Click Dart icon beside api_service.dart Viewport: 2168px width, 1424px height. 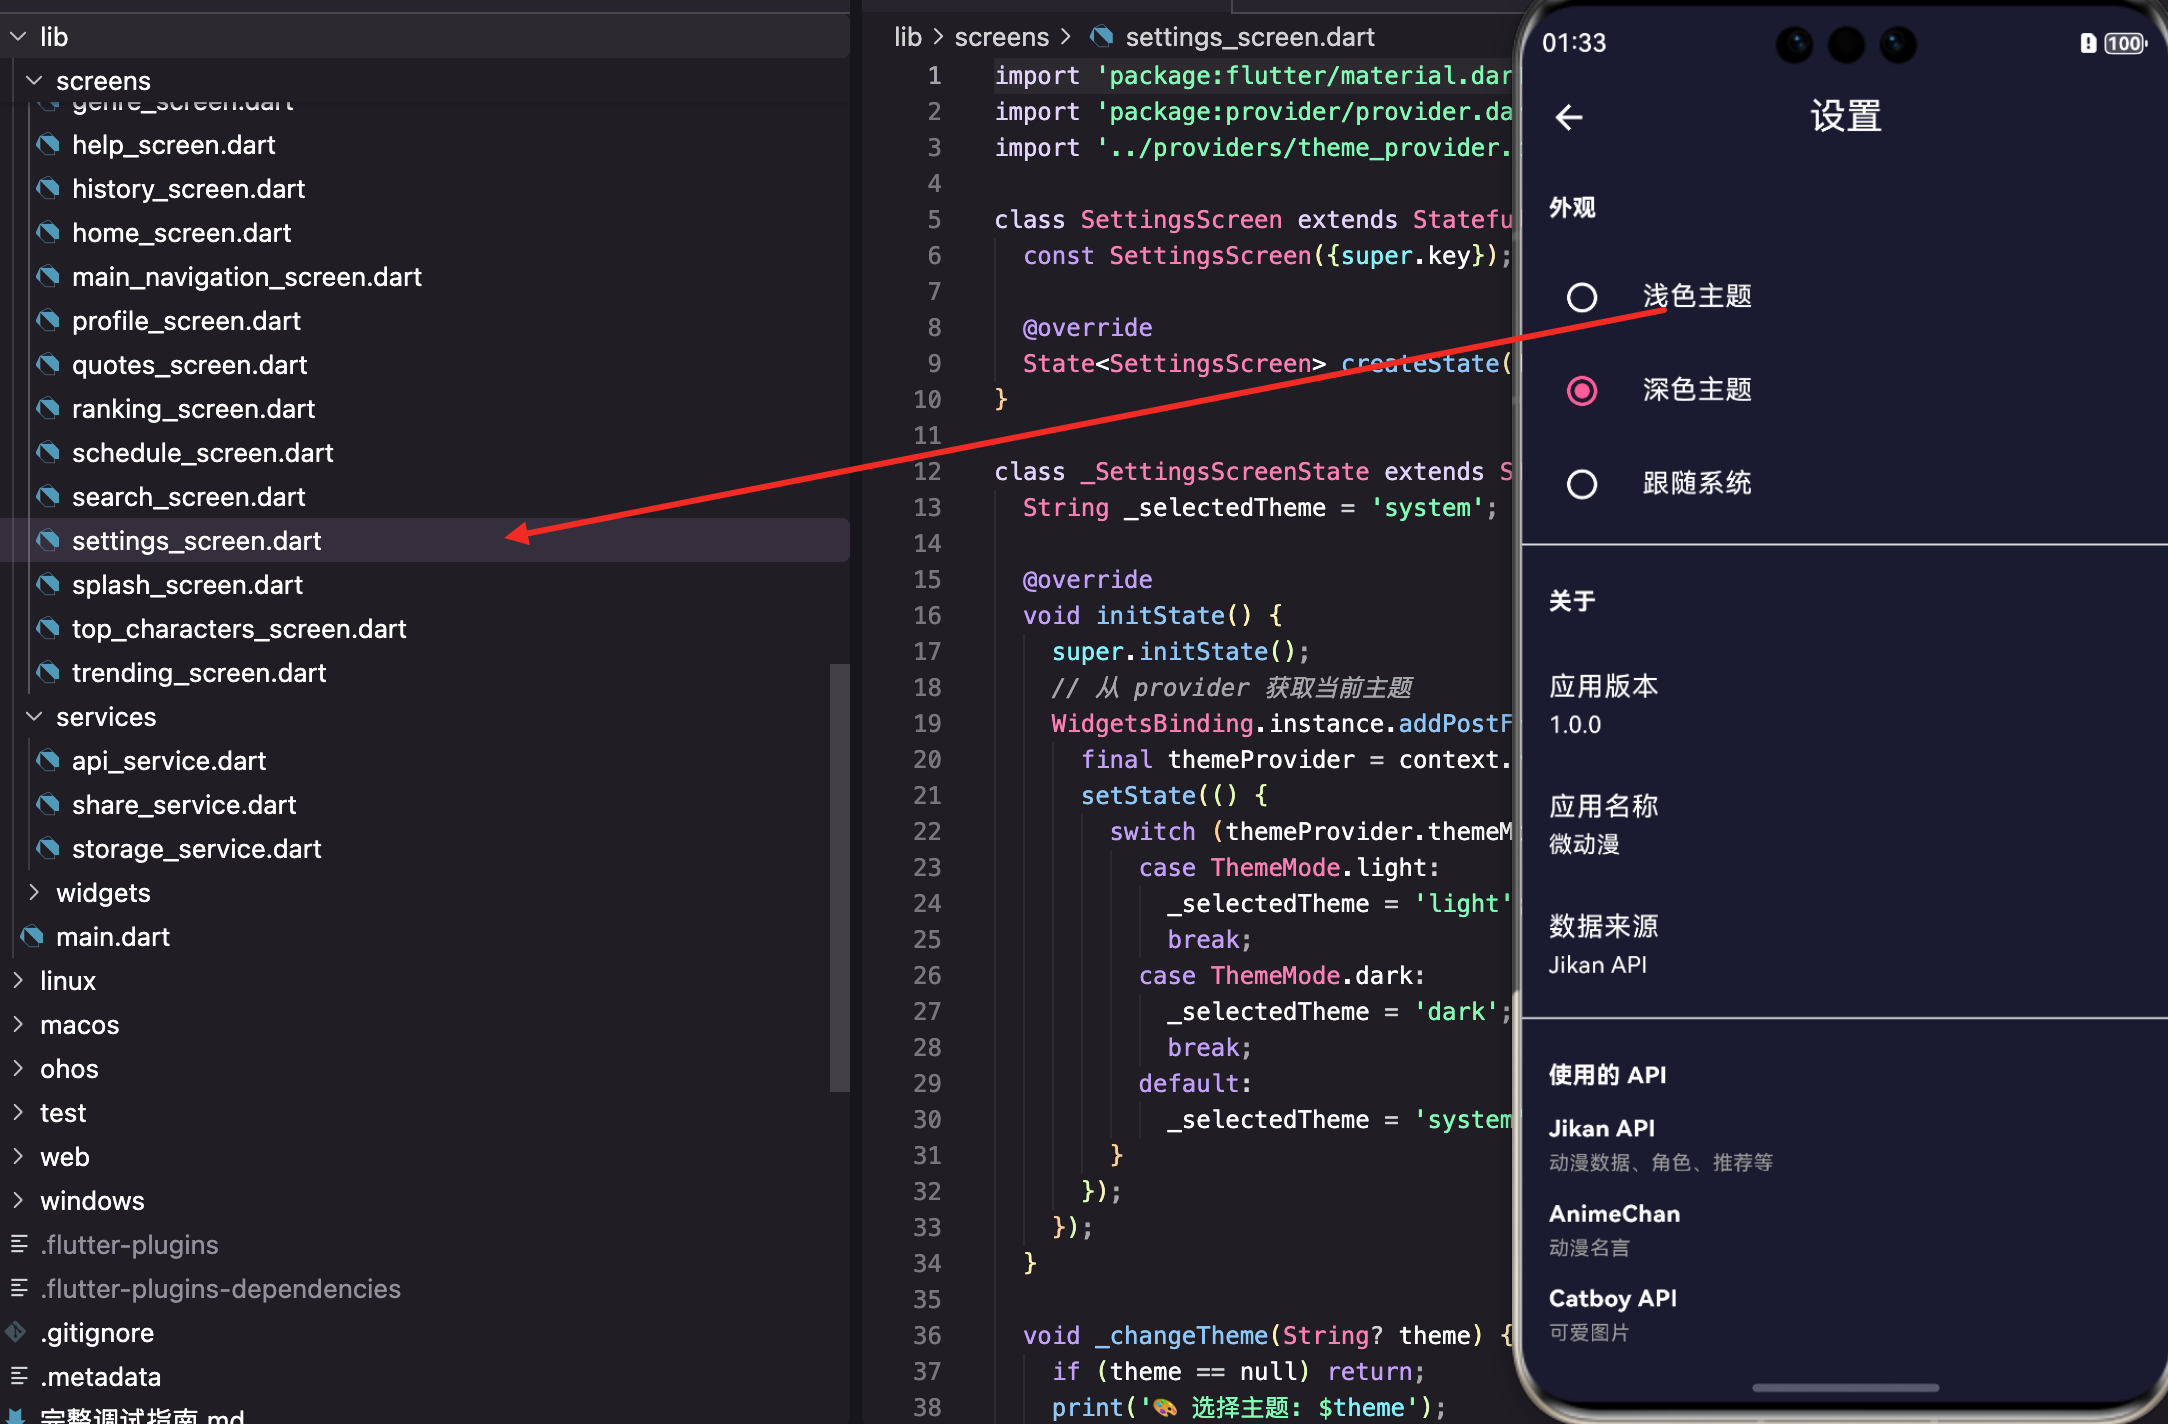(47, 761)
